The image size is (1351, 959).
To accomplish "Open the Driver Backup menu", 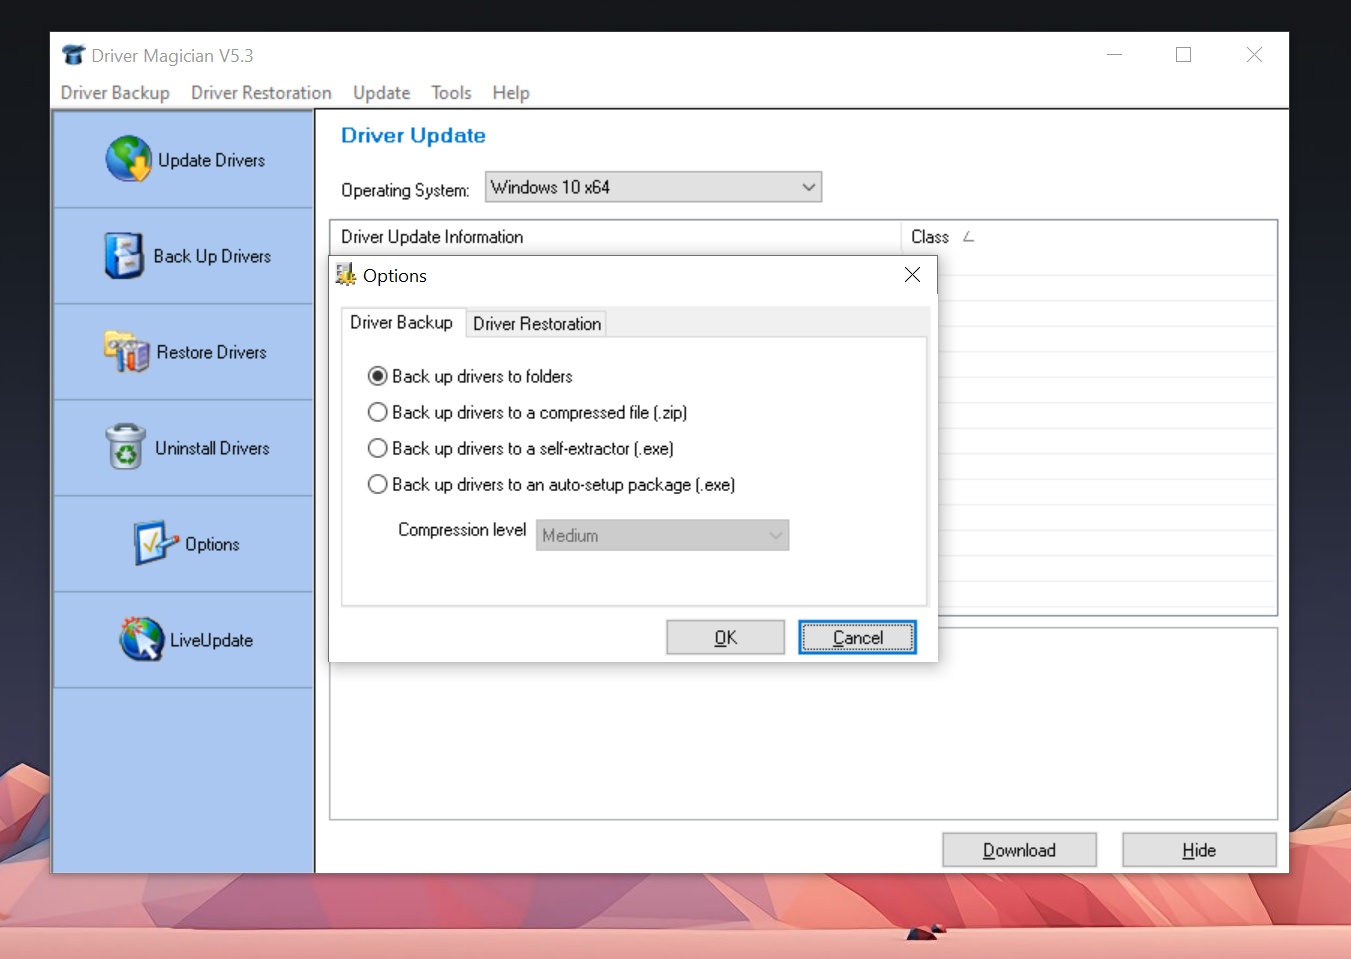I will click(115, 93).
